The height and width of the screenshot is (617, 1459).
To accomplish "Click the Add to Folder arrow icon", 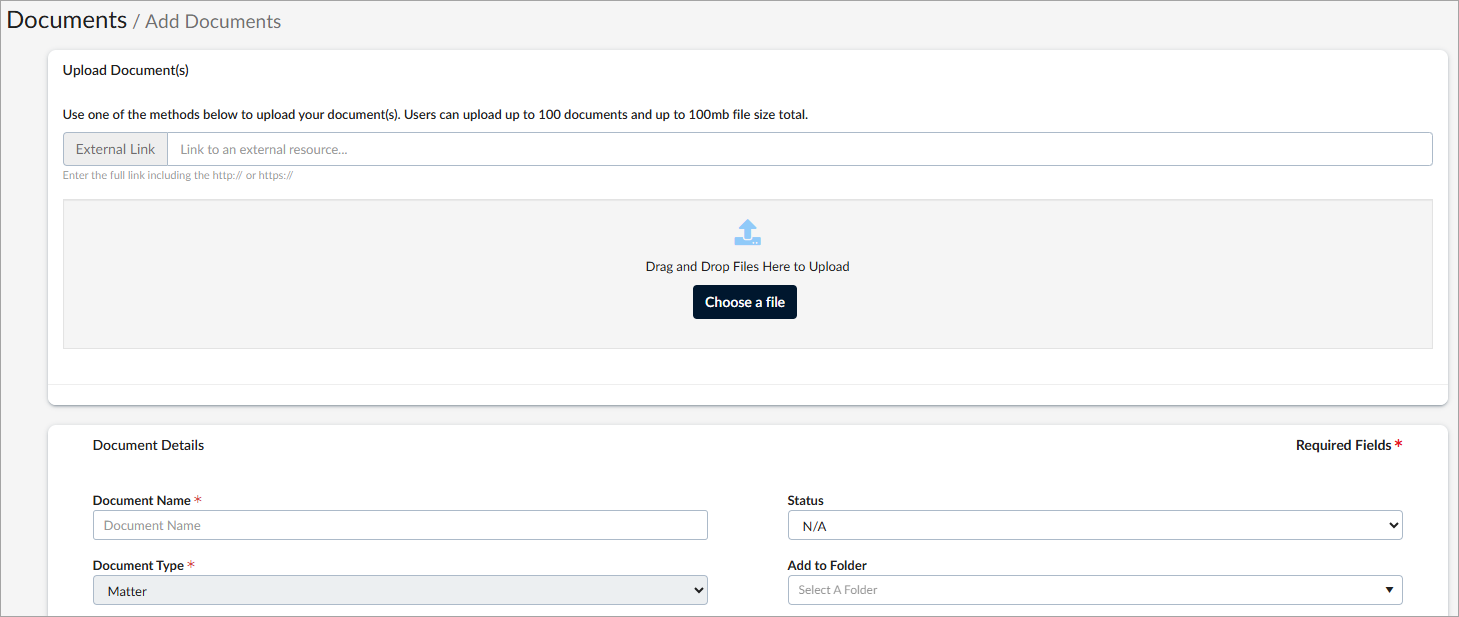I will 1389,590.
